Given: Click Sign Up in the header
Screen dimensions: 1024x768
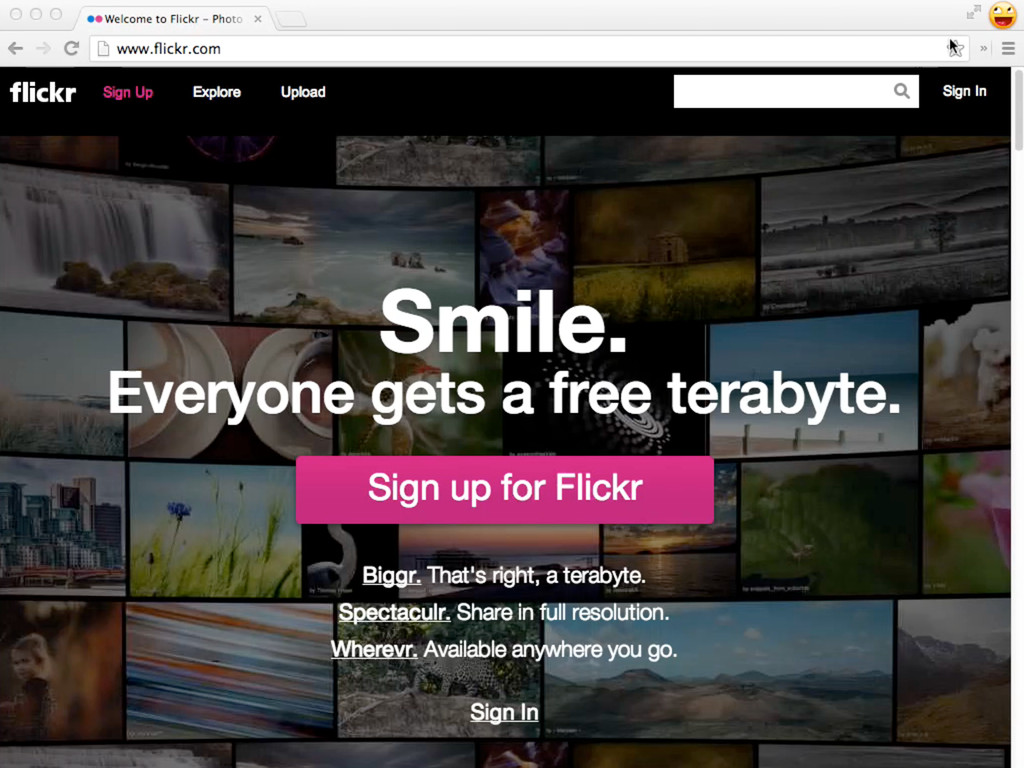Looking at the screenshot, I should coord(128,92).
